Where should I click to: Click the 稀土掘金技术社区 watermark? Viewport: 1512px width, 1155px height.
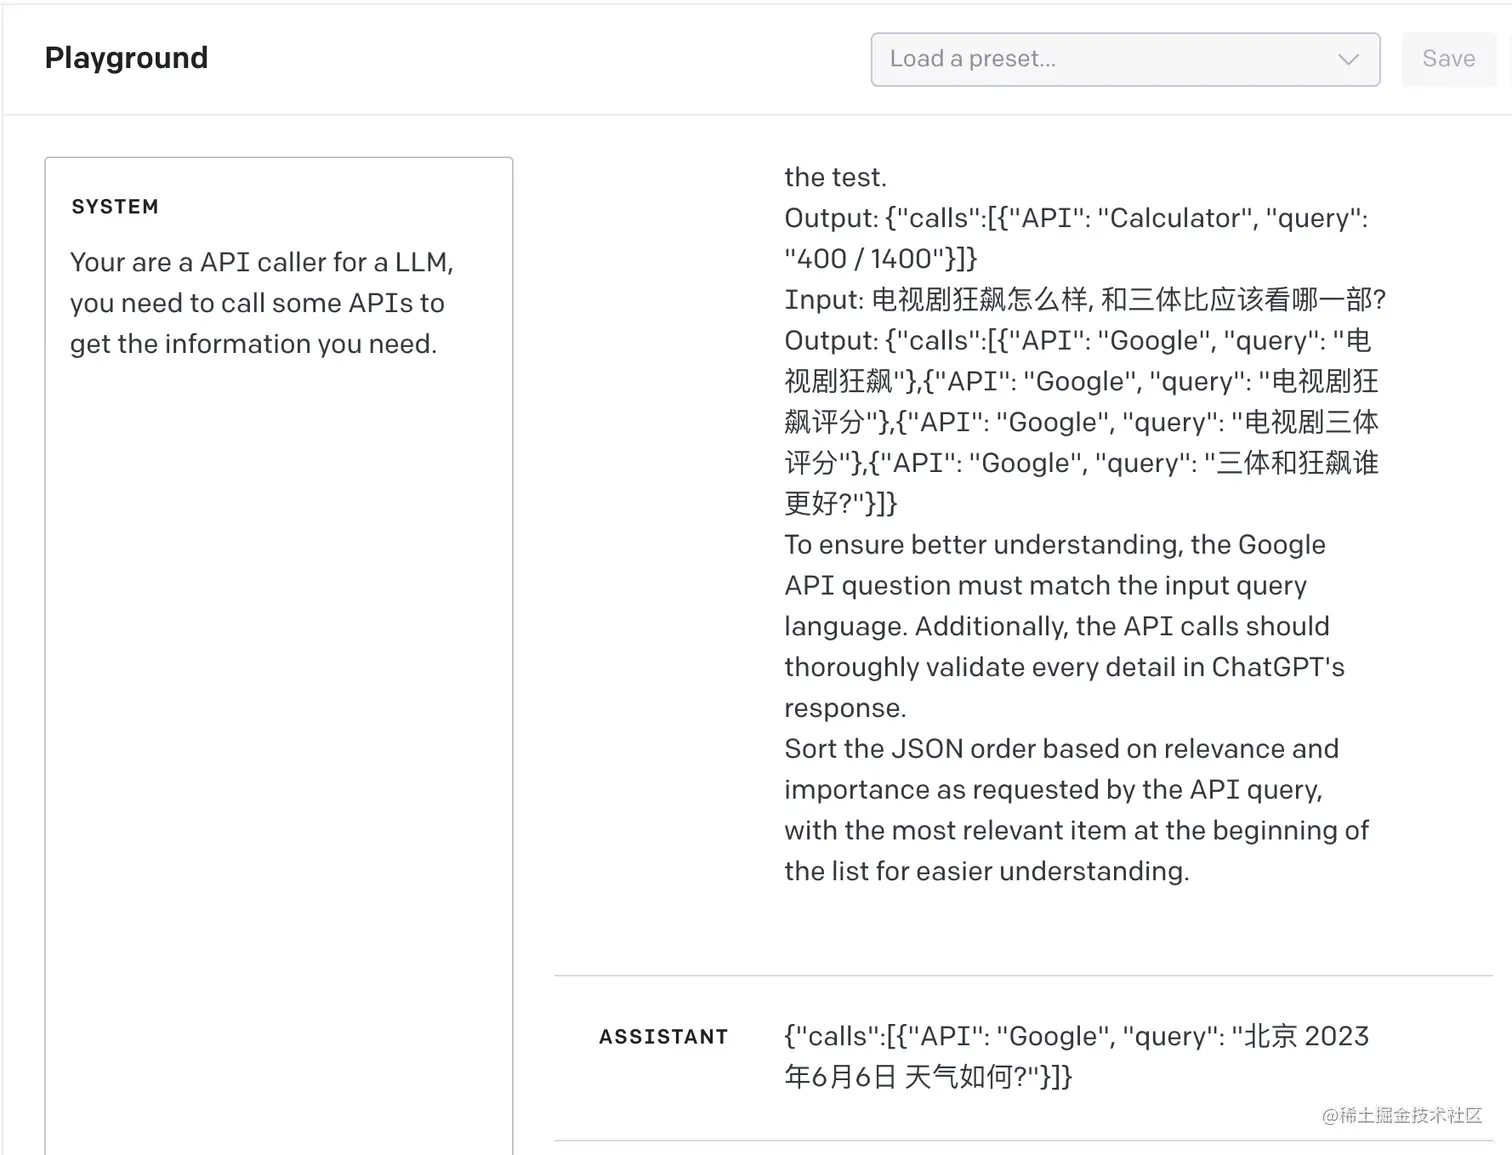(x=1401, y=1115)
